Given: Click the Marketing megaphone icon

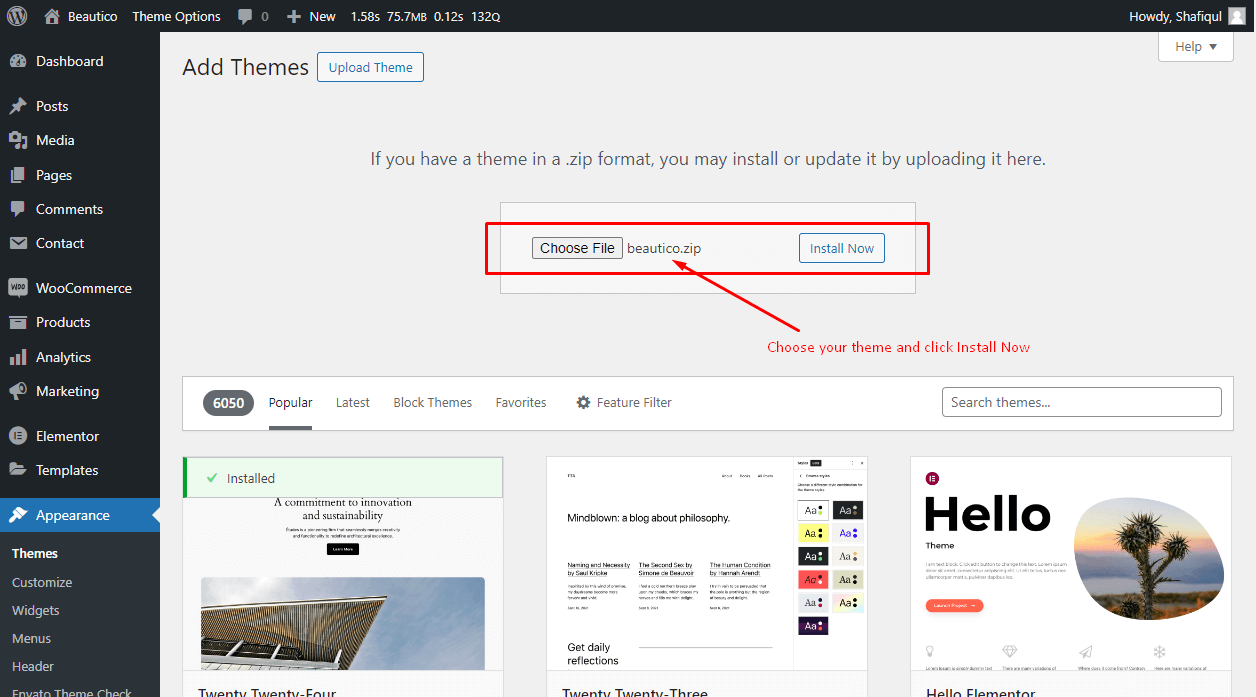Looking at the screenshot, I should click(x=18, y=391).
